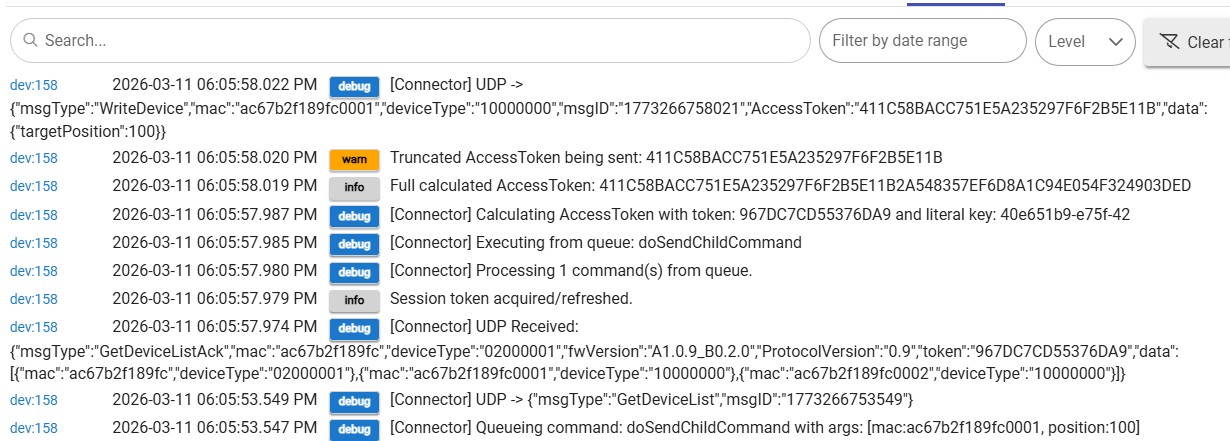Expand the chevron arrow in Level selector
Viewport: 1230px width, 441px height.
tap(1115, 42)
